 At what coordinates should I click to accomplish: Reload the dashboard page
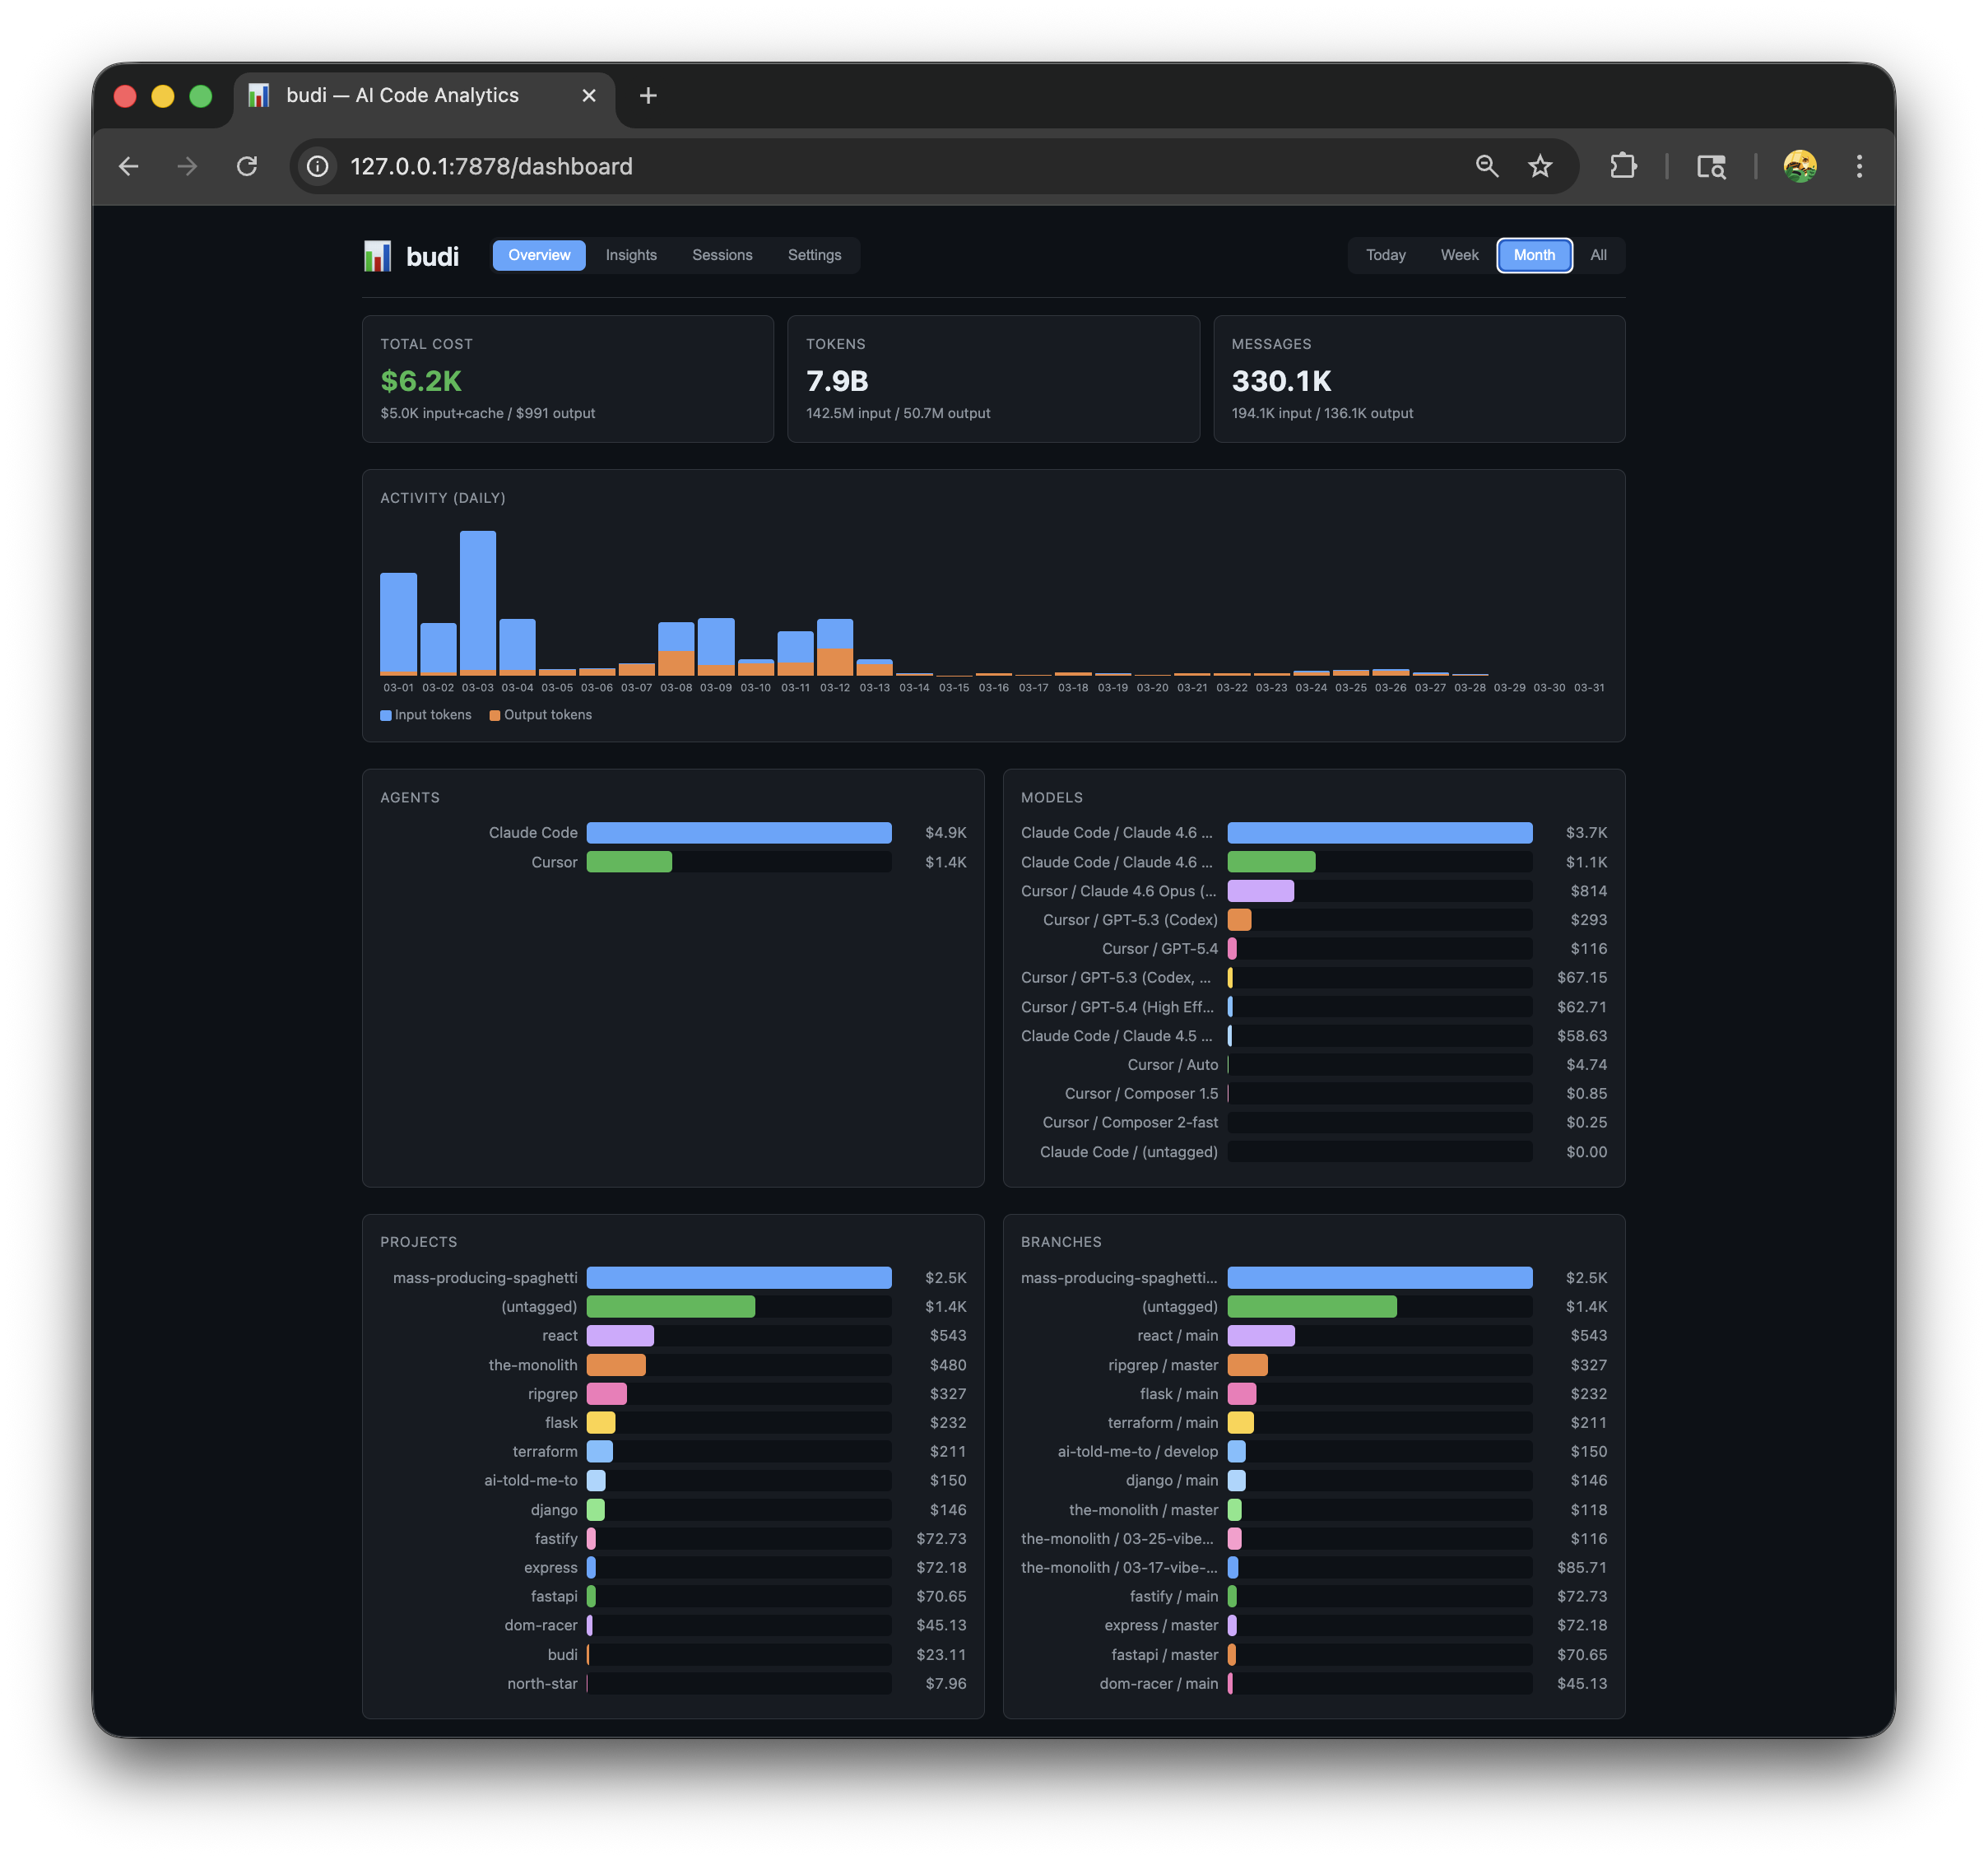pos(248,166)
